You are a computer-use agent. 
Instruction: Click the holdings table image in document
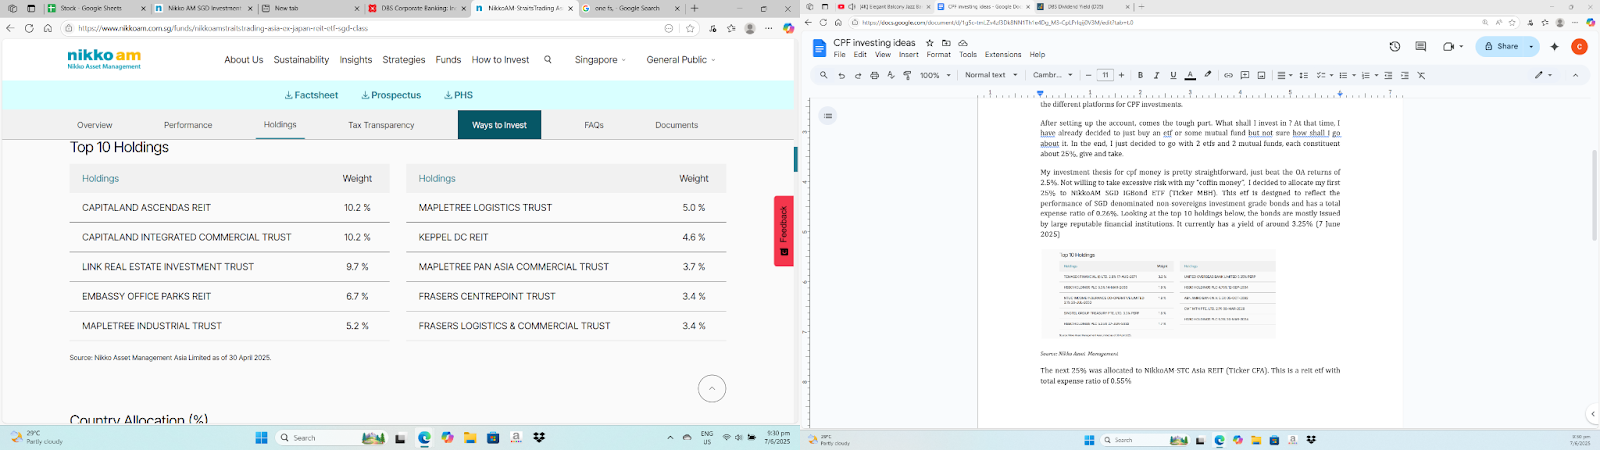(x=1158, y=294)
